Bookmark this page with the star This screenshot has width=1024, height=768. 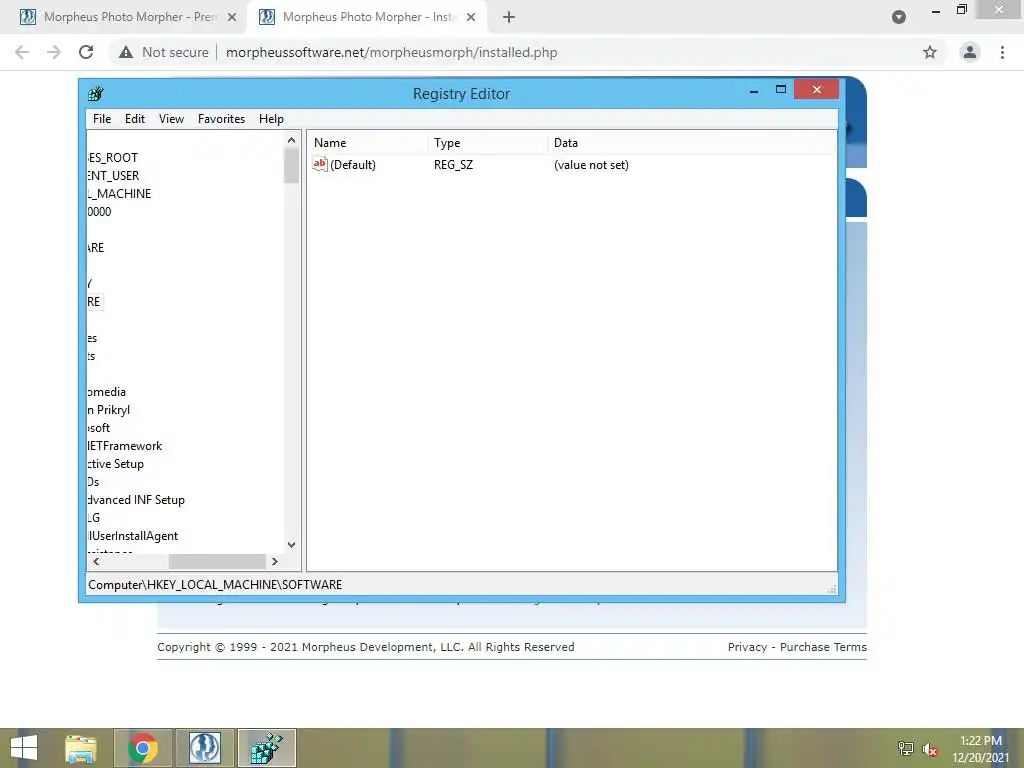pyautogui.click(x=930, y=52)
